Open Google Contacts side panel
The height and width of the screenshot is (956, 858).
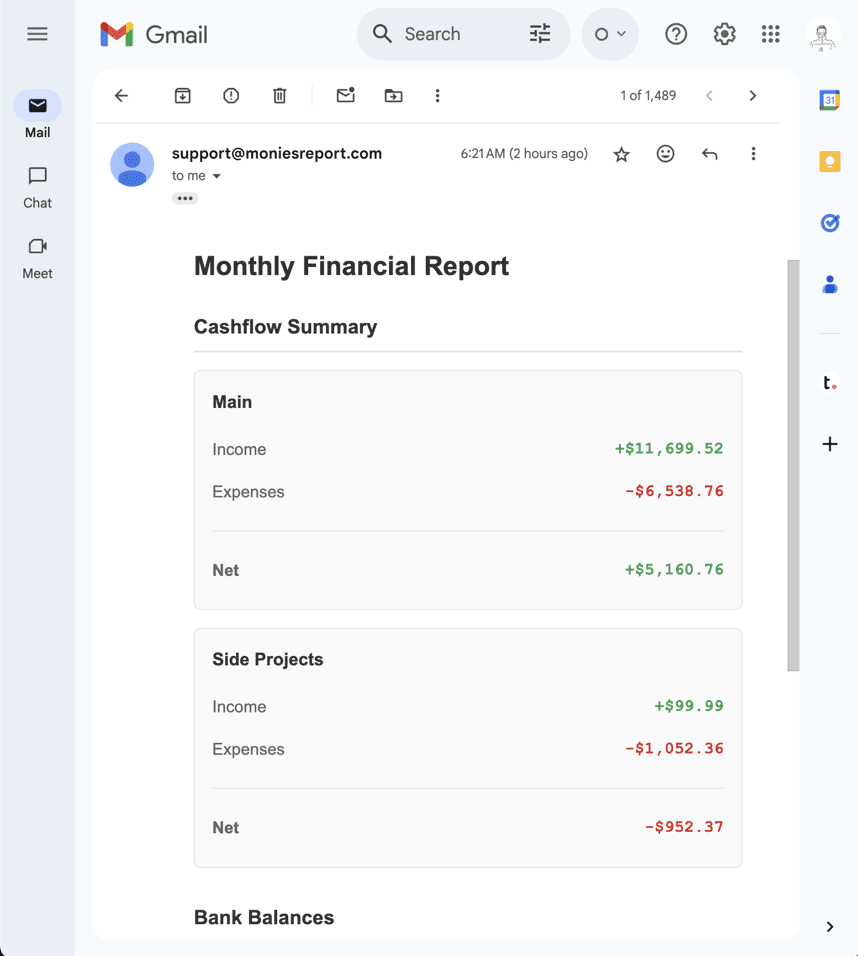click(x=829, y=285)
